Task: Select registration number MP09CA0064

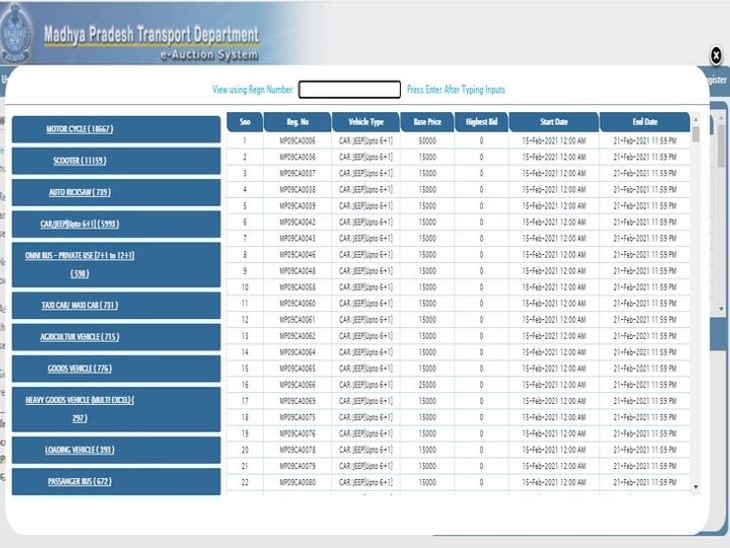Action: [297, 352]
